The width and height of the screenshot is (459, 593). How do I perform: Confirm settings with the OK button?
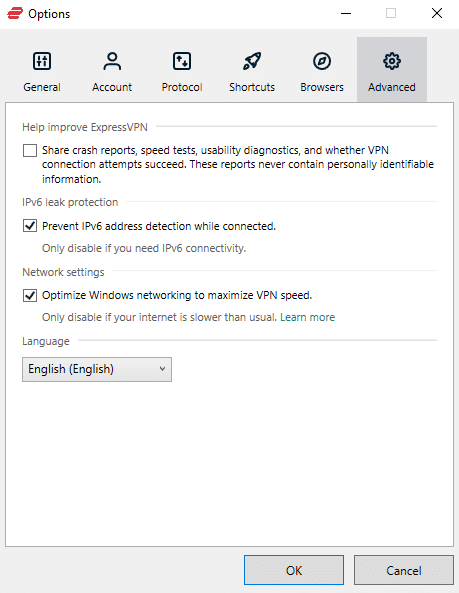294,570
